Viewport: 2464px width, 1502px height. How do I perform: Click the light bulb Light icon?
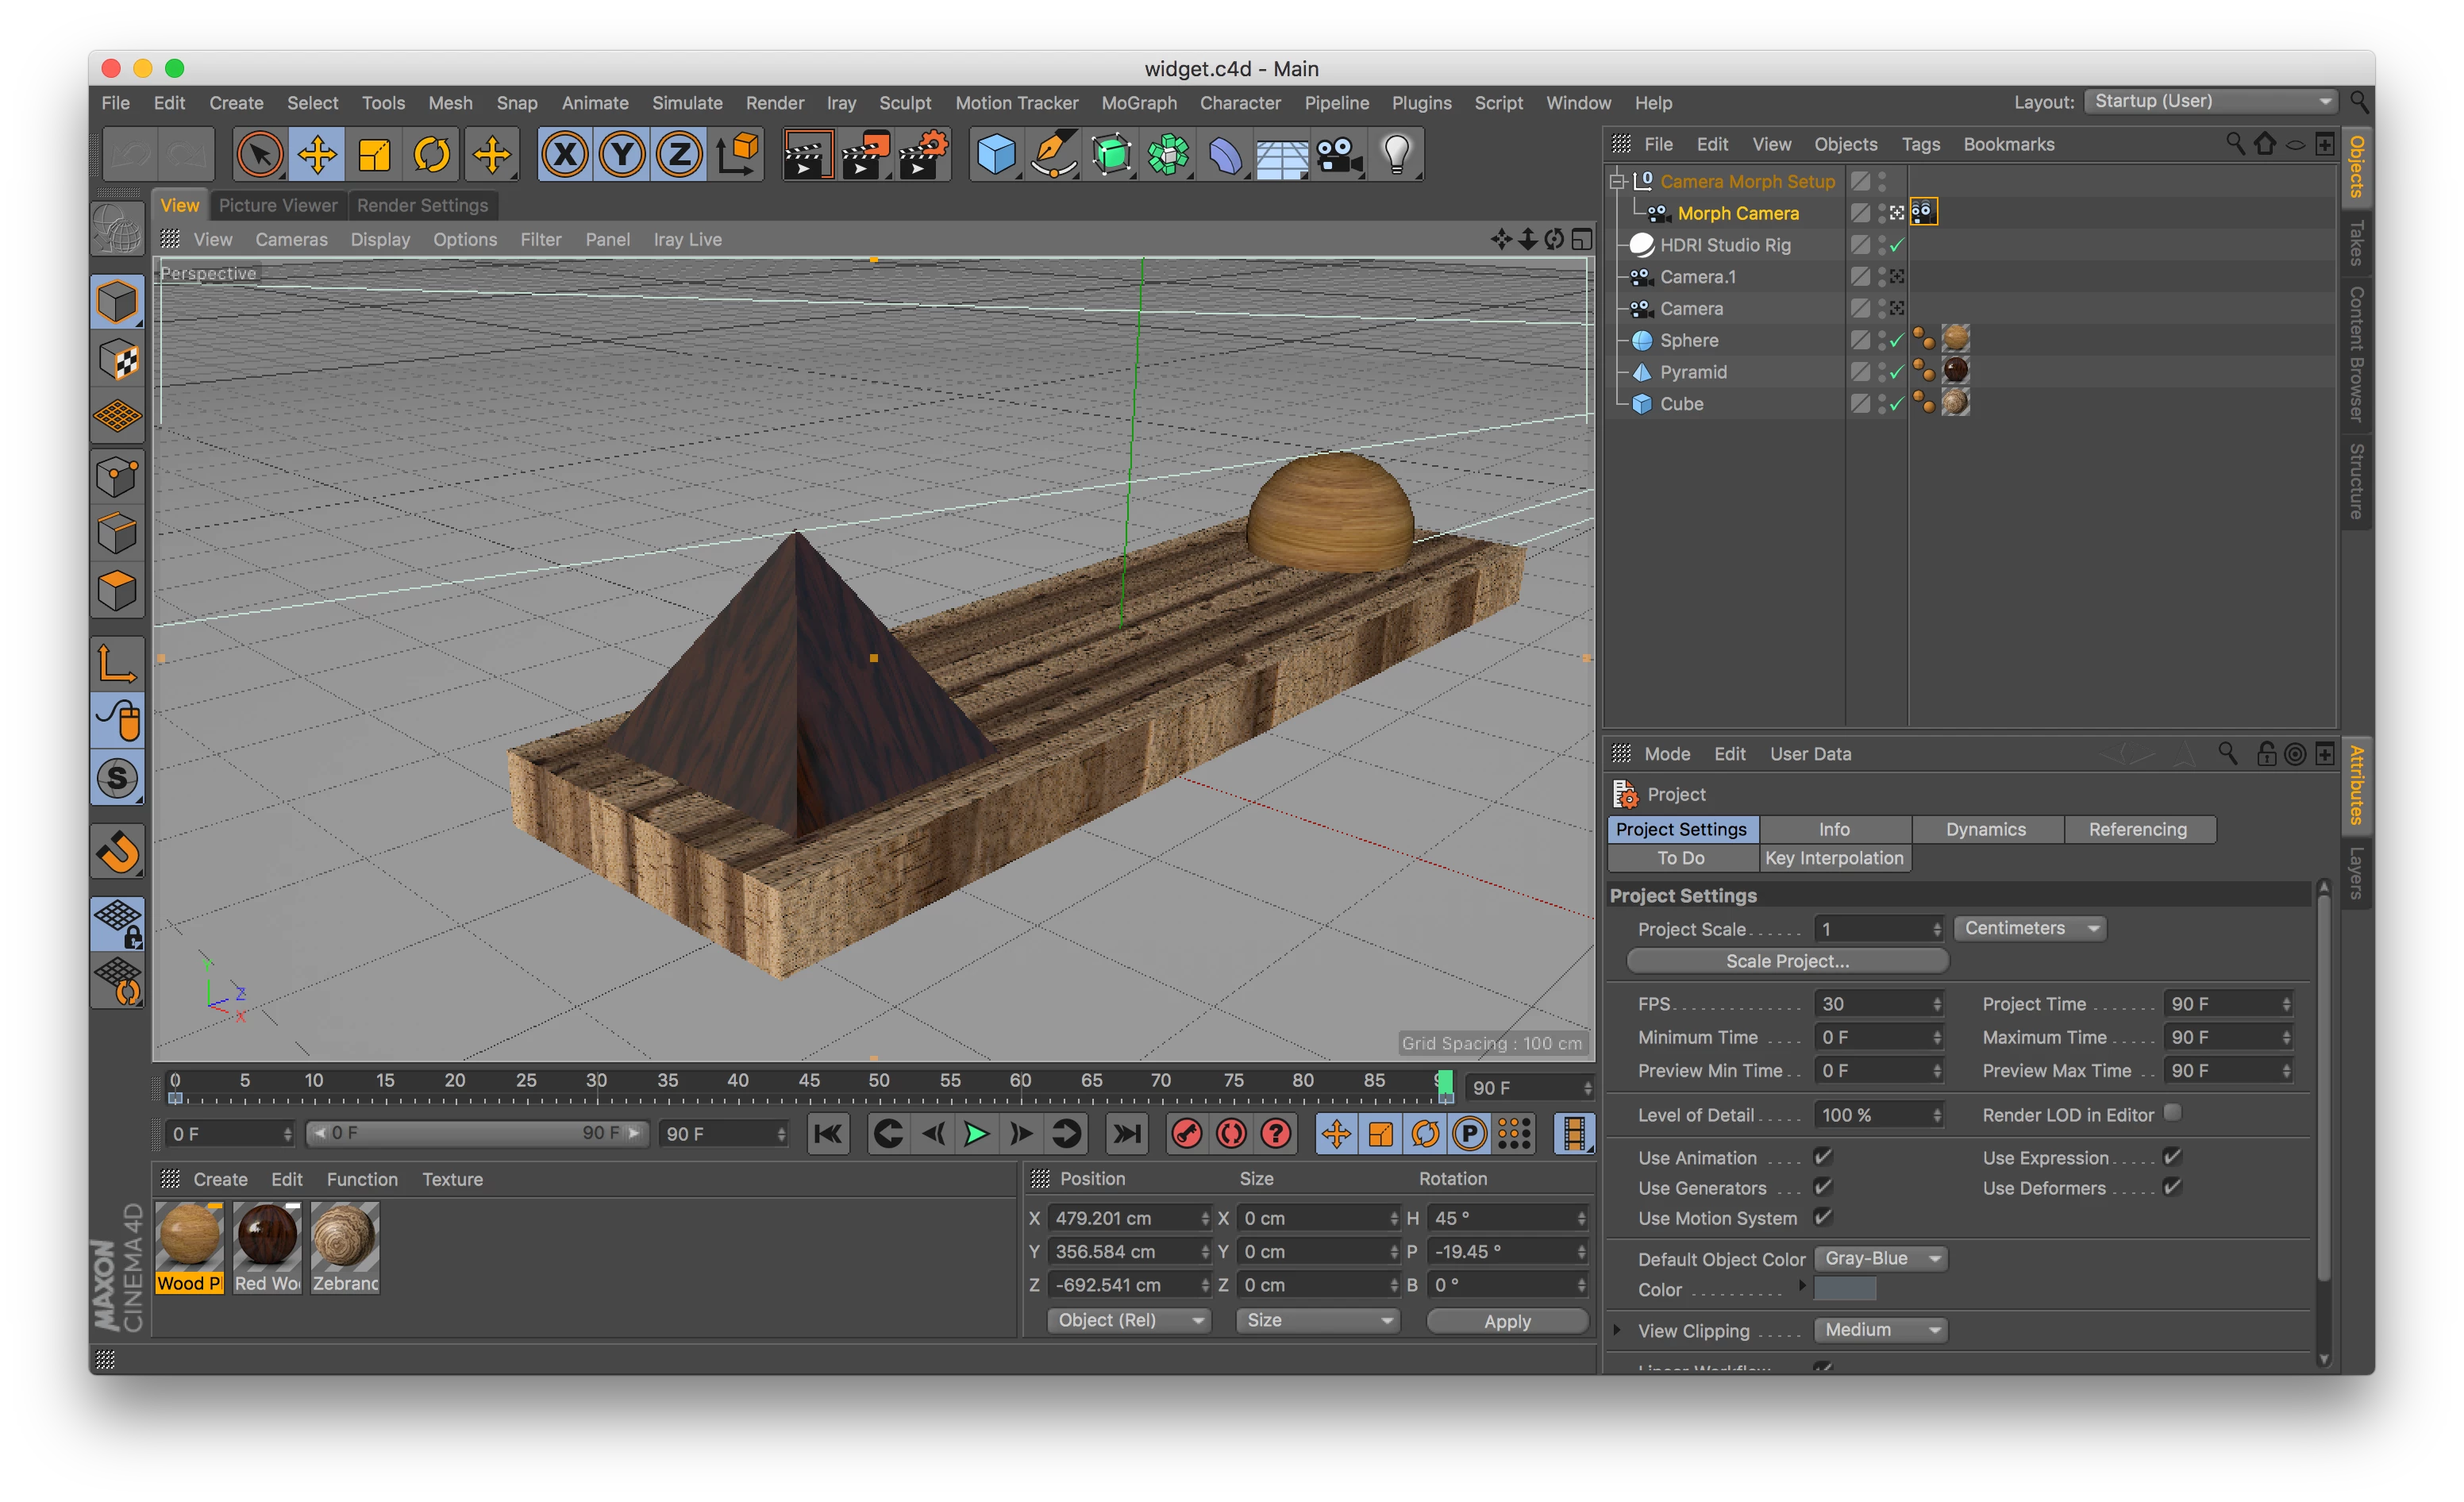(1396, 155)
